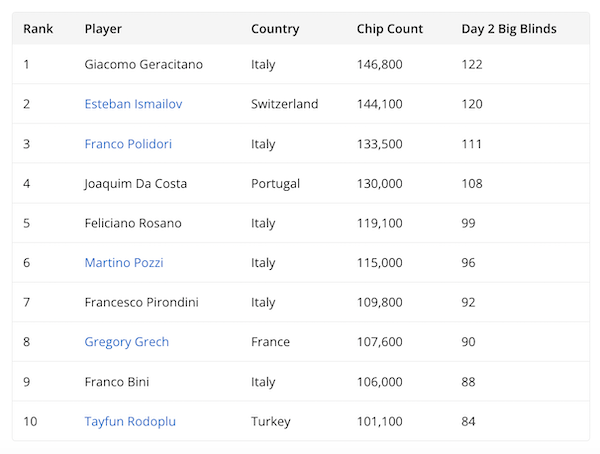Click Day 2 Big Blinds header
The width and height of the screenshot is (600, 454).
coord(509,29)
